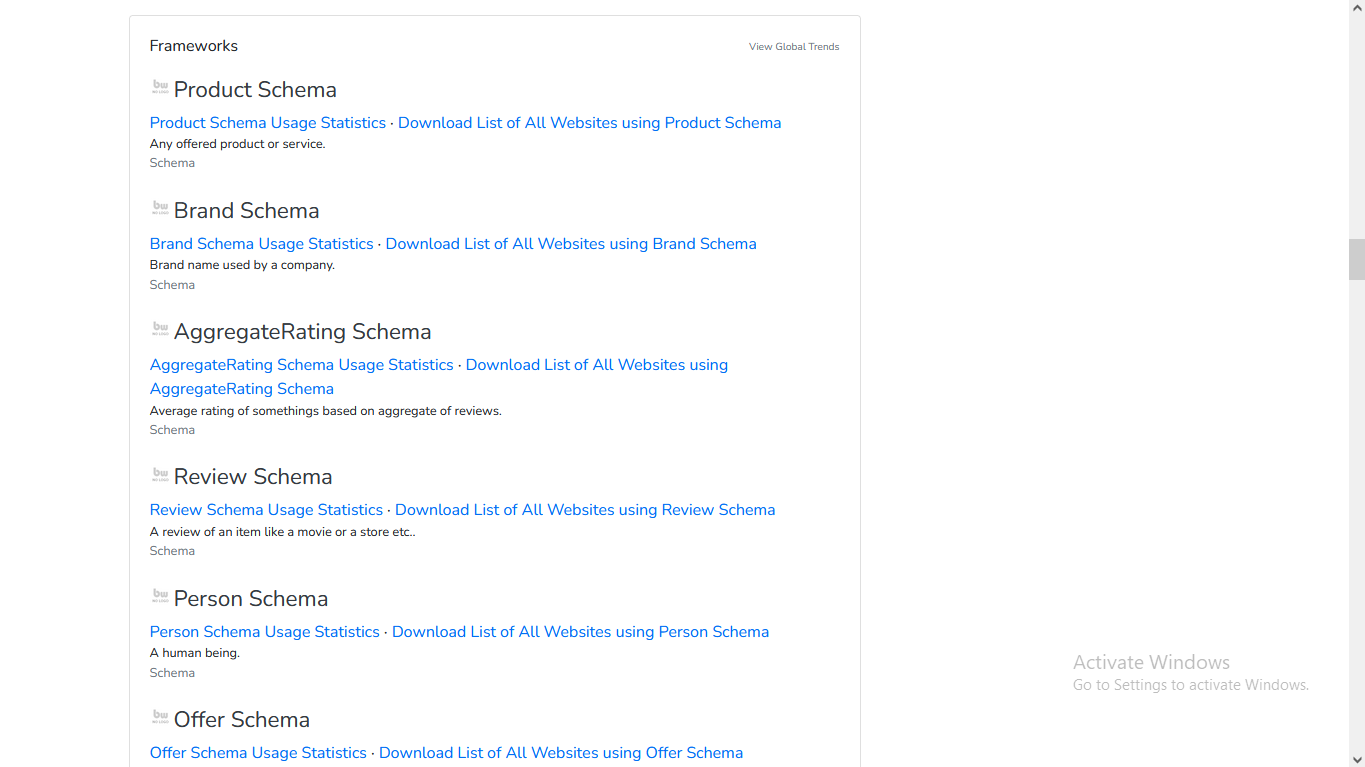
Task: Click the Brand Schema logo icon
Action: pos(160,208)
